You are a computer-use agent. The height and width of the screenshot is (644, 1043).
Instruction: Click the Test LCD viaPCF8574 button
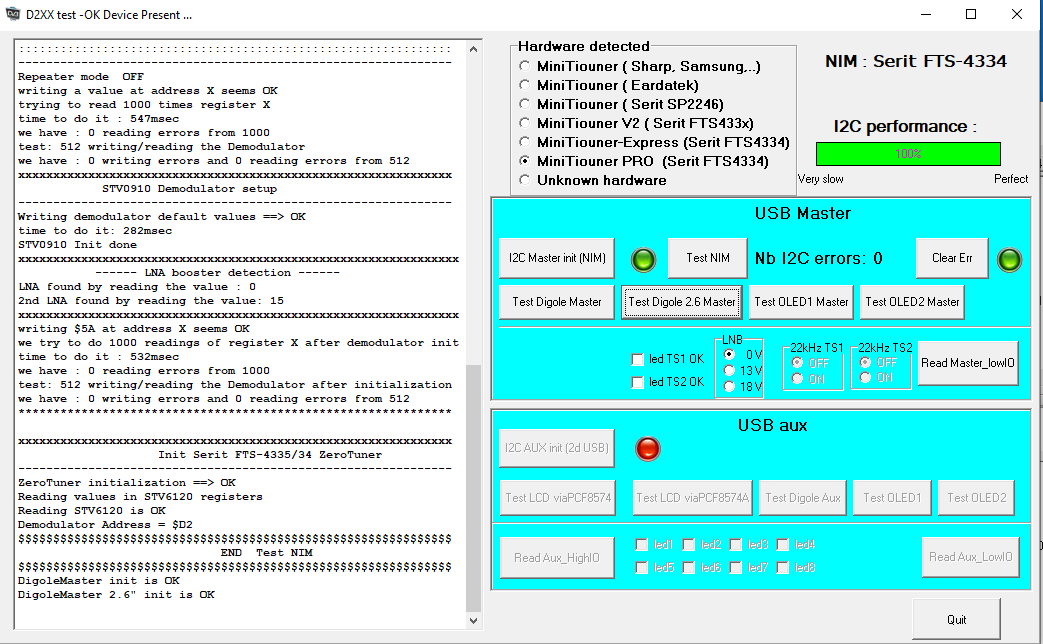pos(557,498)
